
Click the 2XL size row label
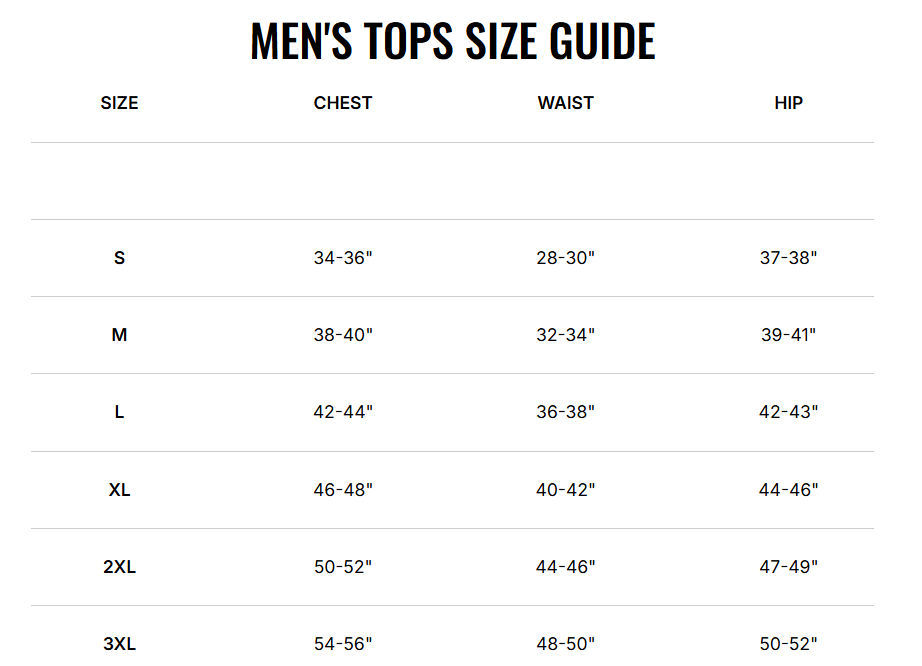119,567
